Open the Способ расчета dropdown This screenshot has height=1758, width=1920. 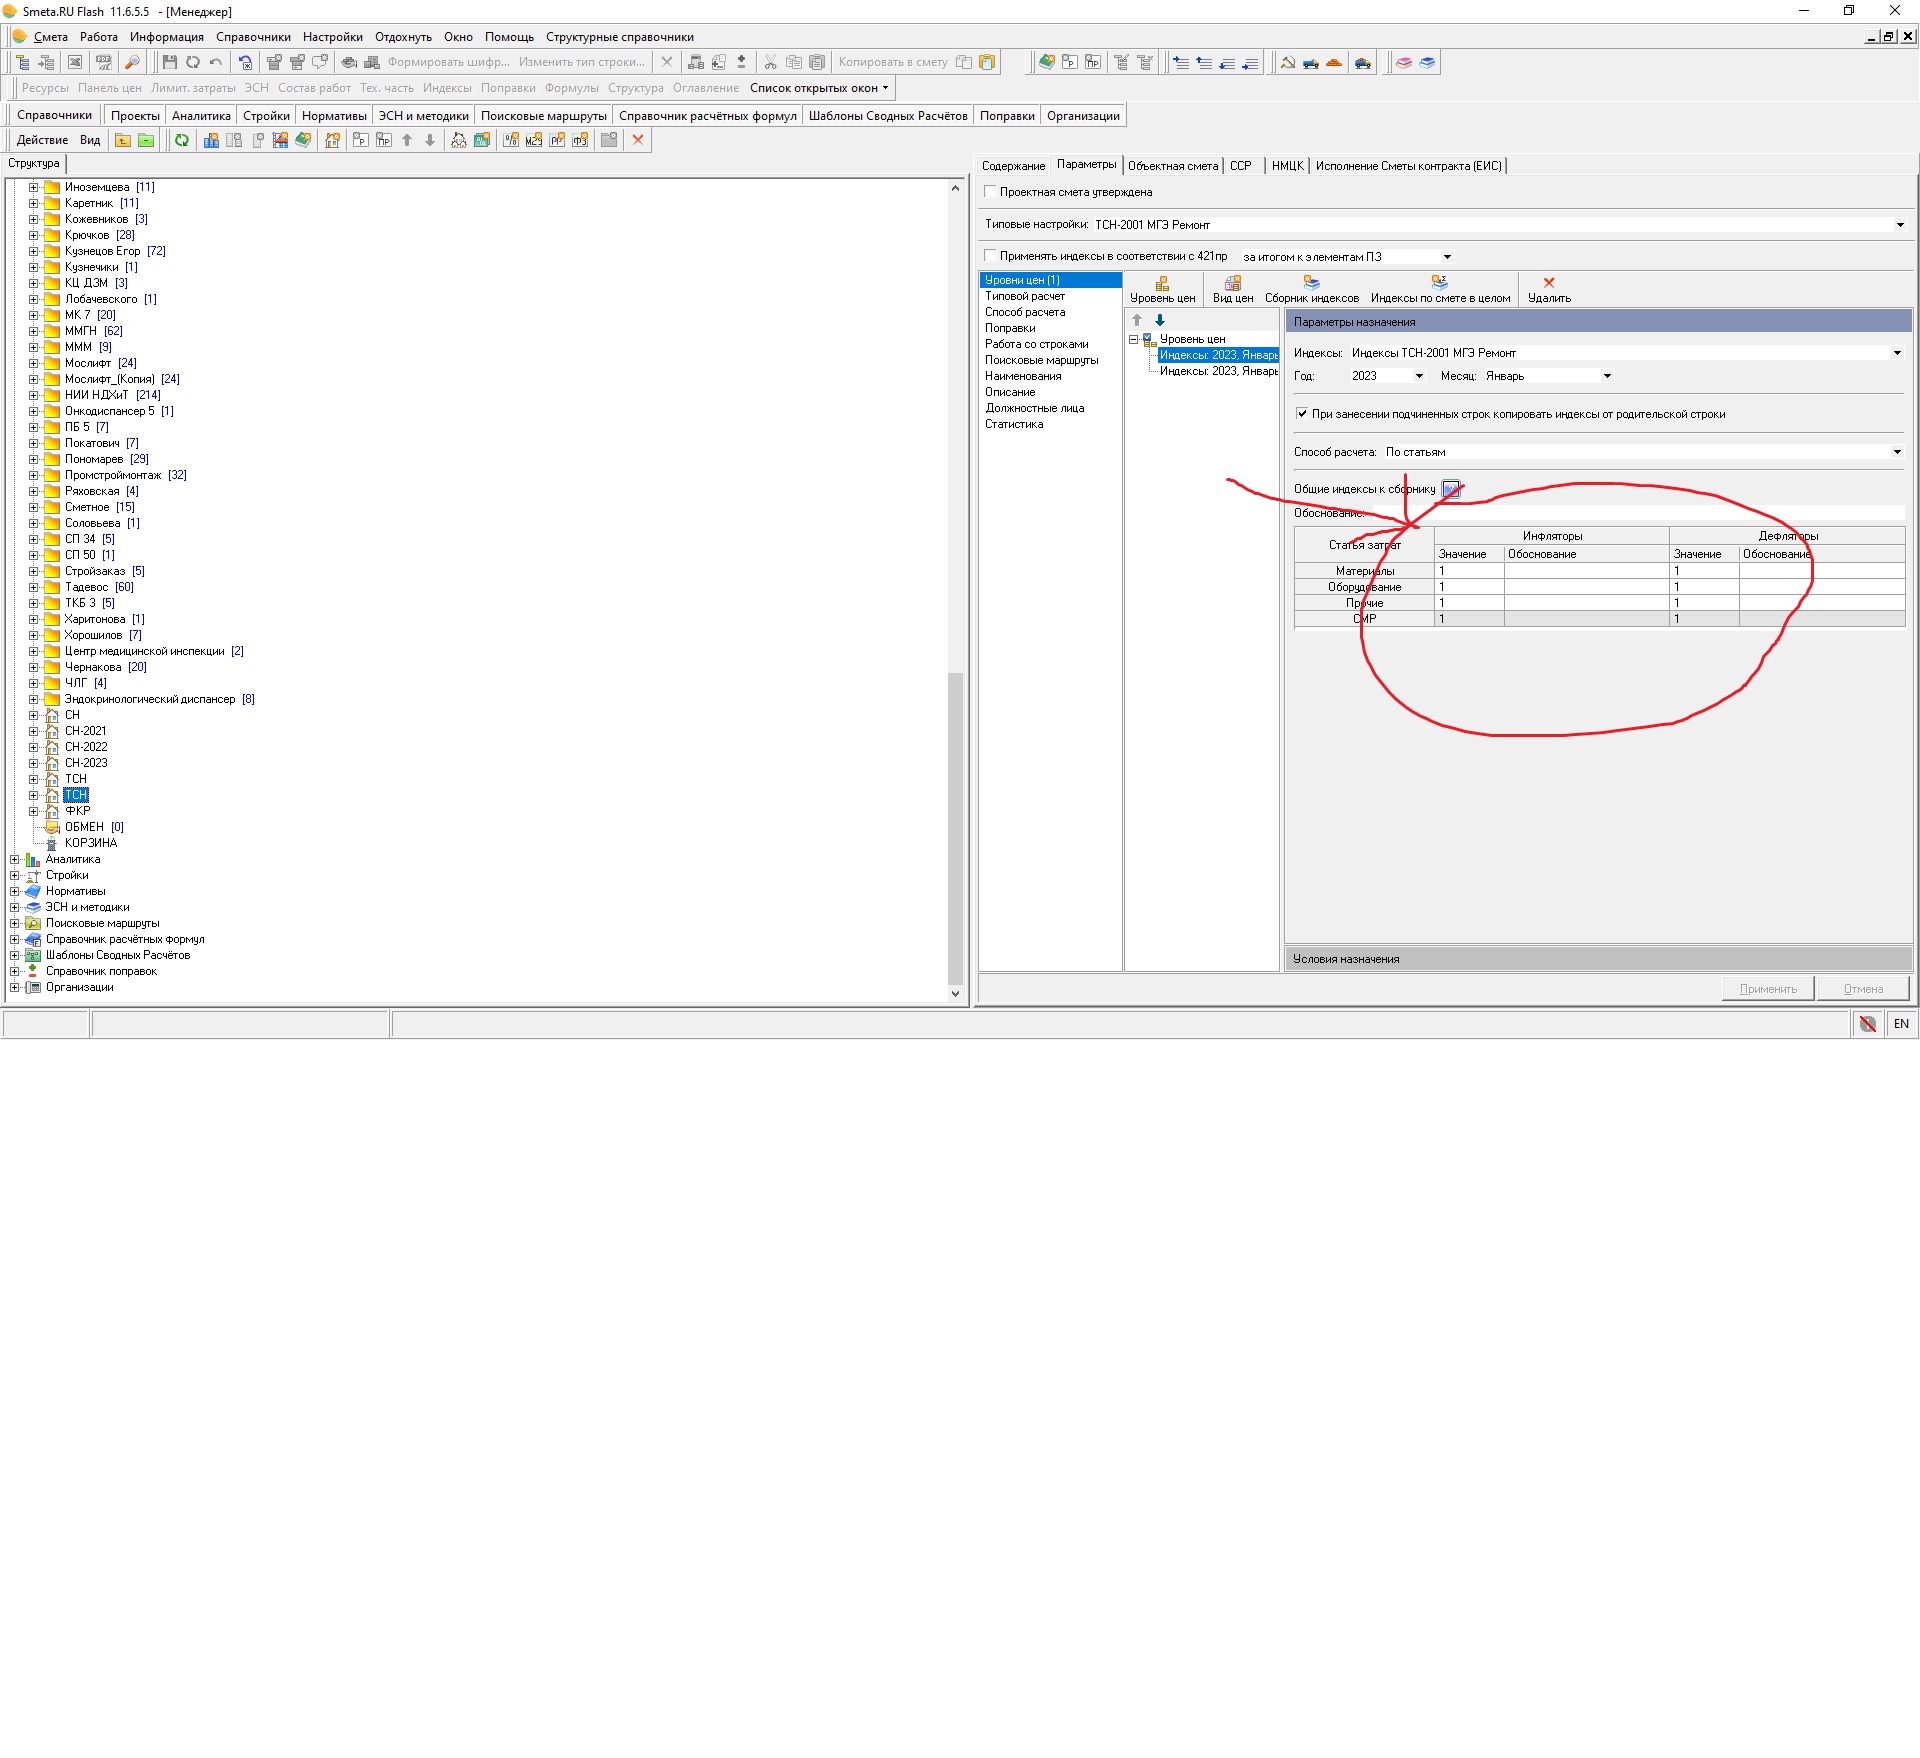1896,452
